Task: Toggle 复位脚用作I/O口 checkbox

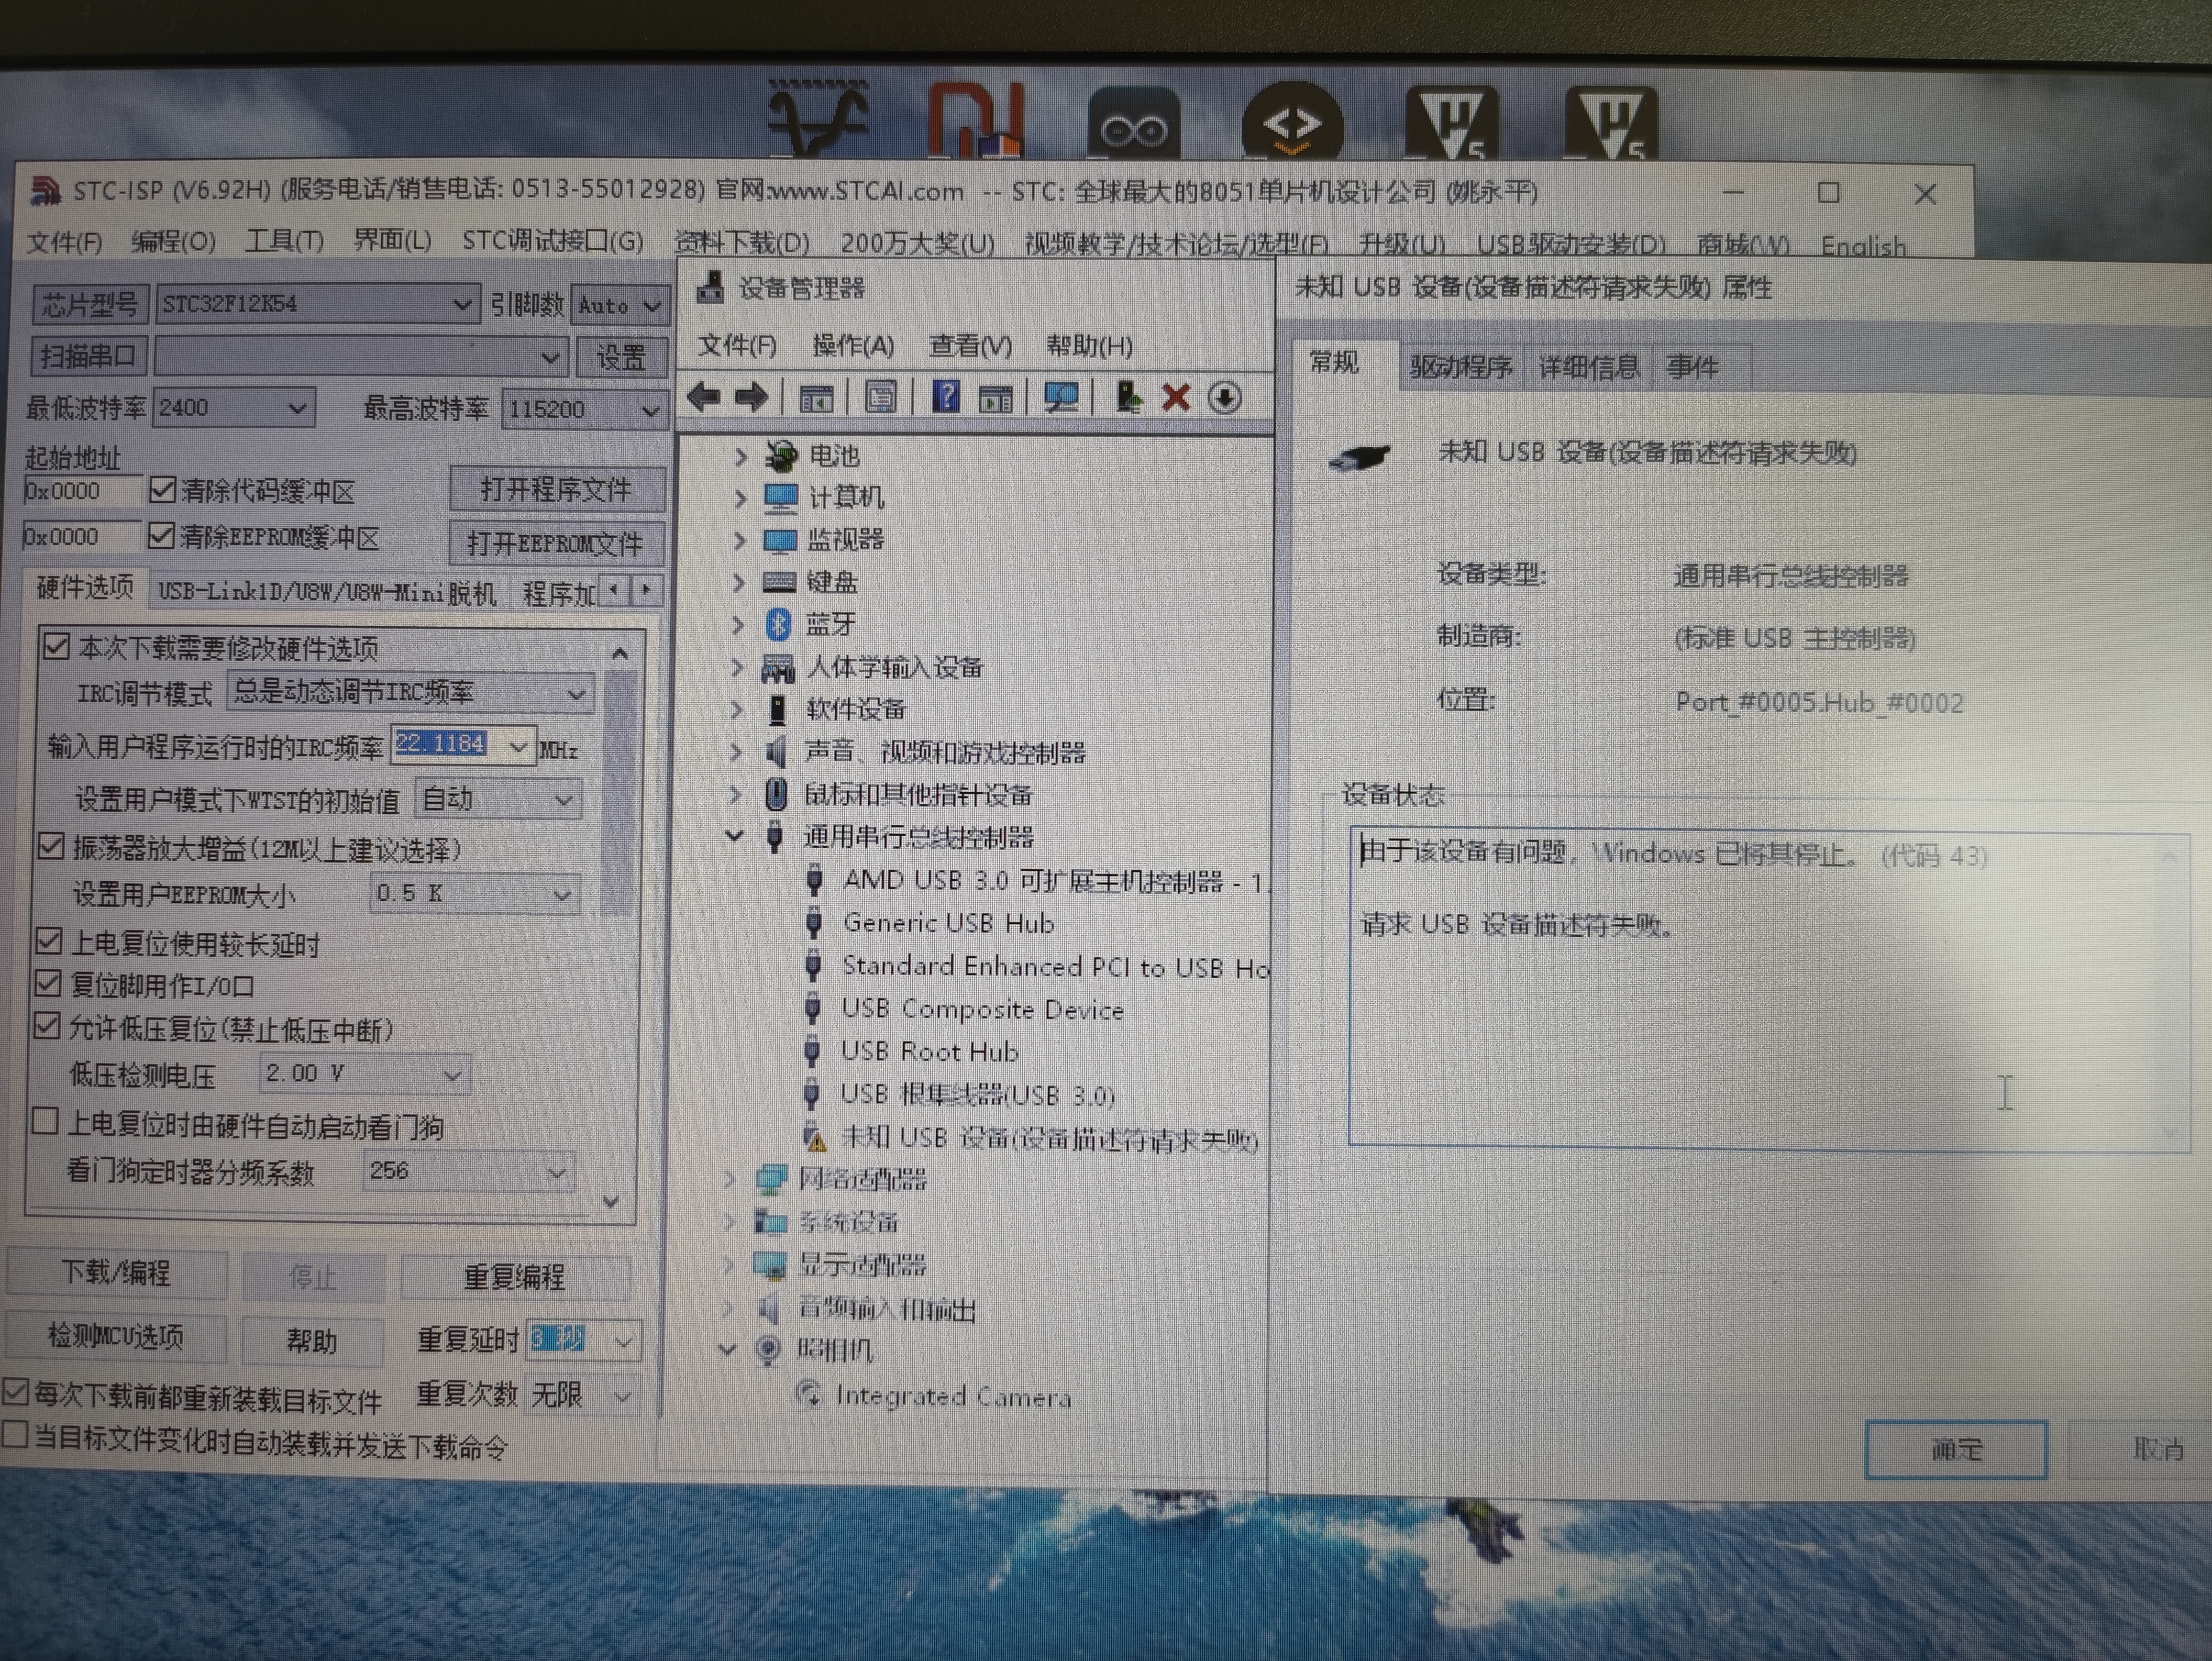Action: coord(48,983)
